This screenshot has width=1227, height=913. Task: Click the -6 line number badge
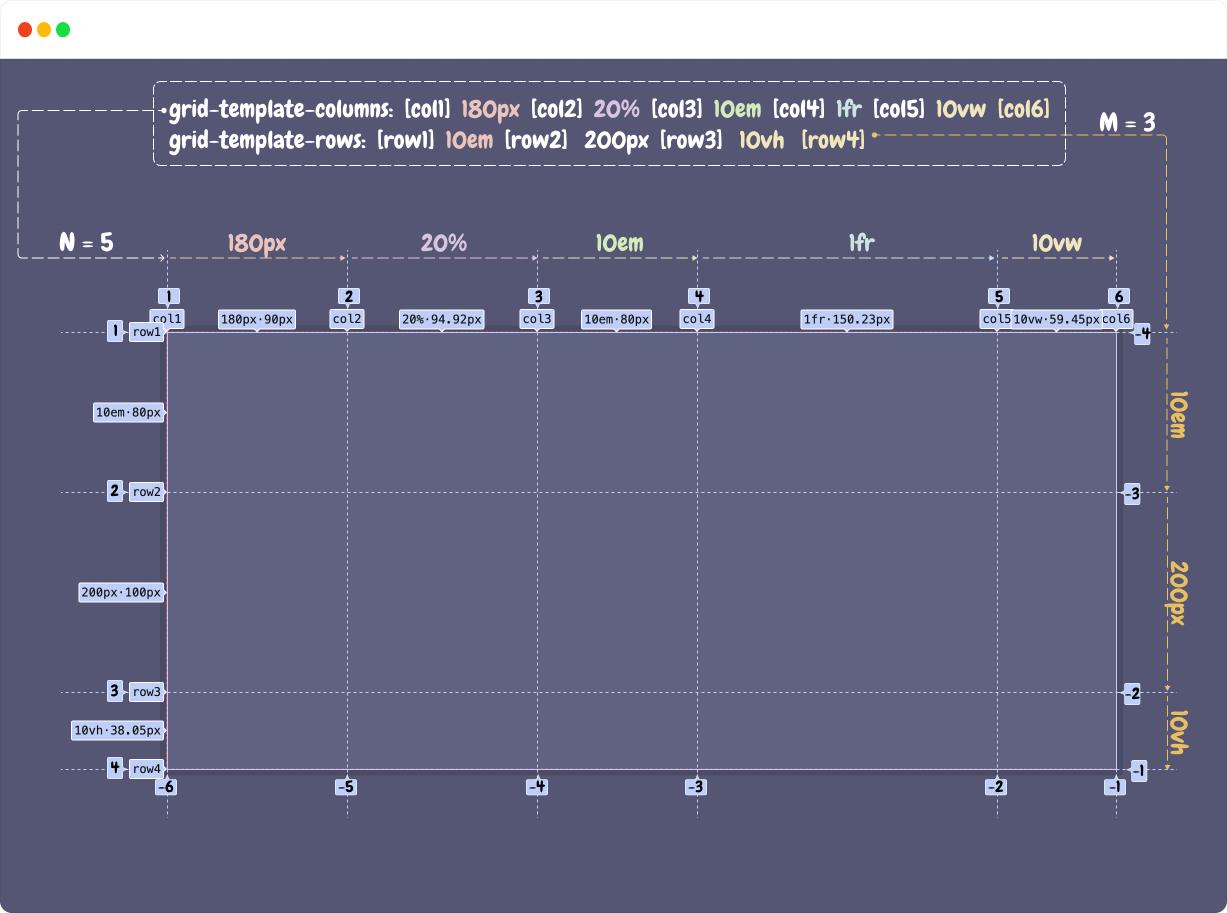(x=166, y=787)
